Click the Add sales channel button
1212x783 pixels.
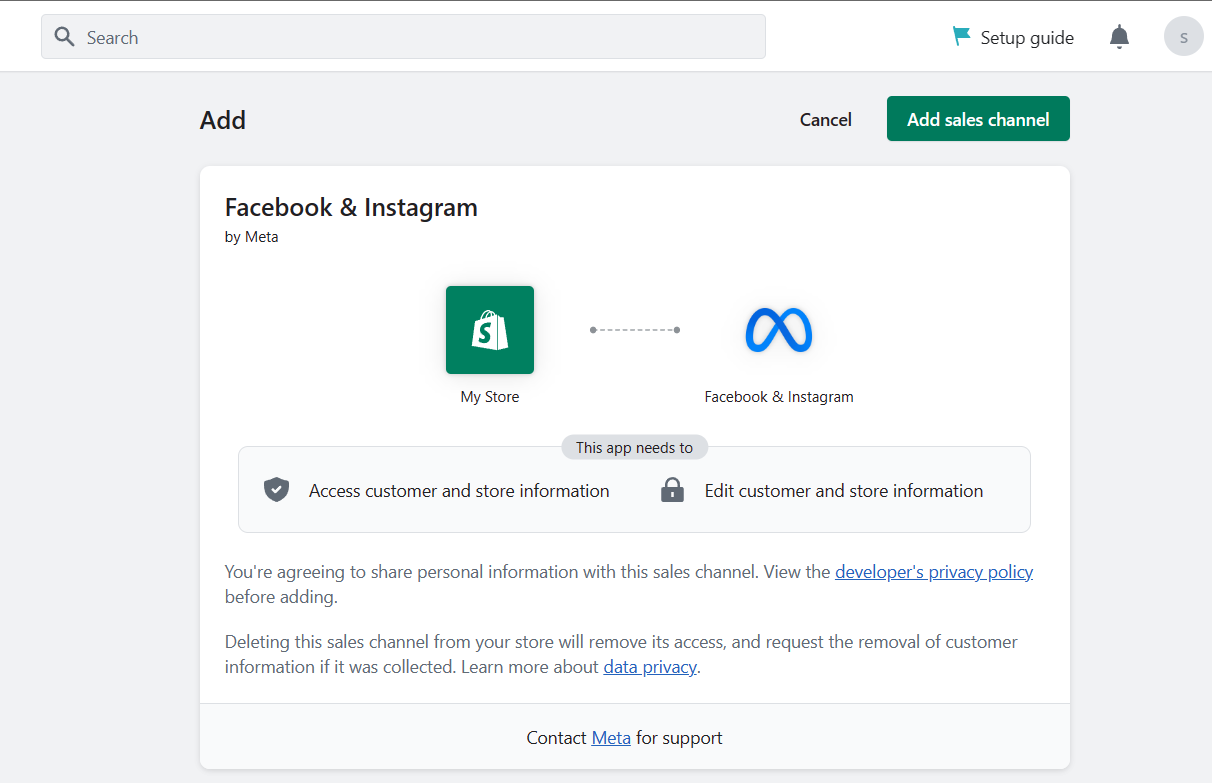pyautogui.click(x=978, y=119)
